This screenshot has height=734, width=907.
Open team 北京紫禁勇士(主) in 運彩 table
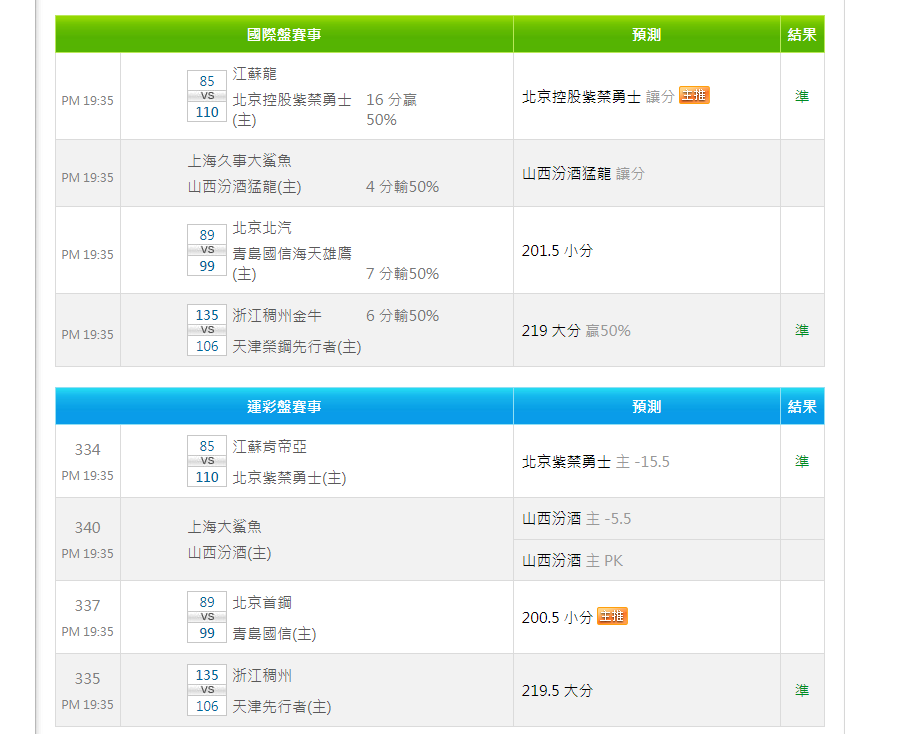pyautogui.click(x=289, y=478)
